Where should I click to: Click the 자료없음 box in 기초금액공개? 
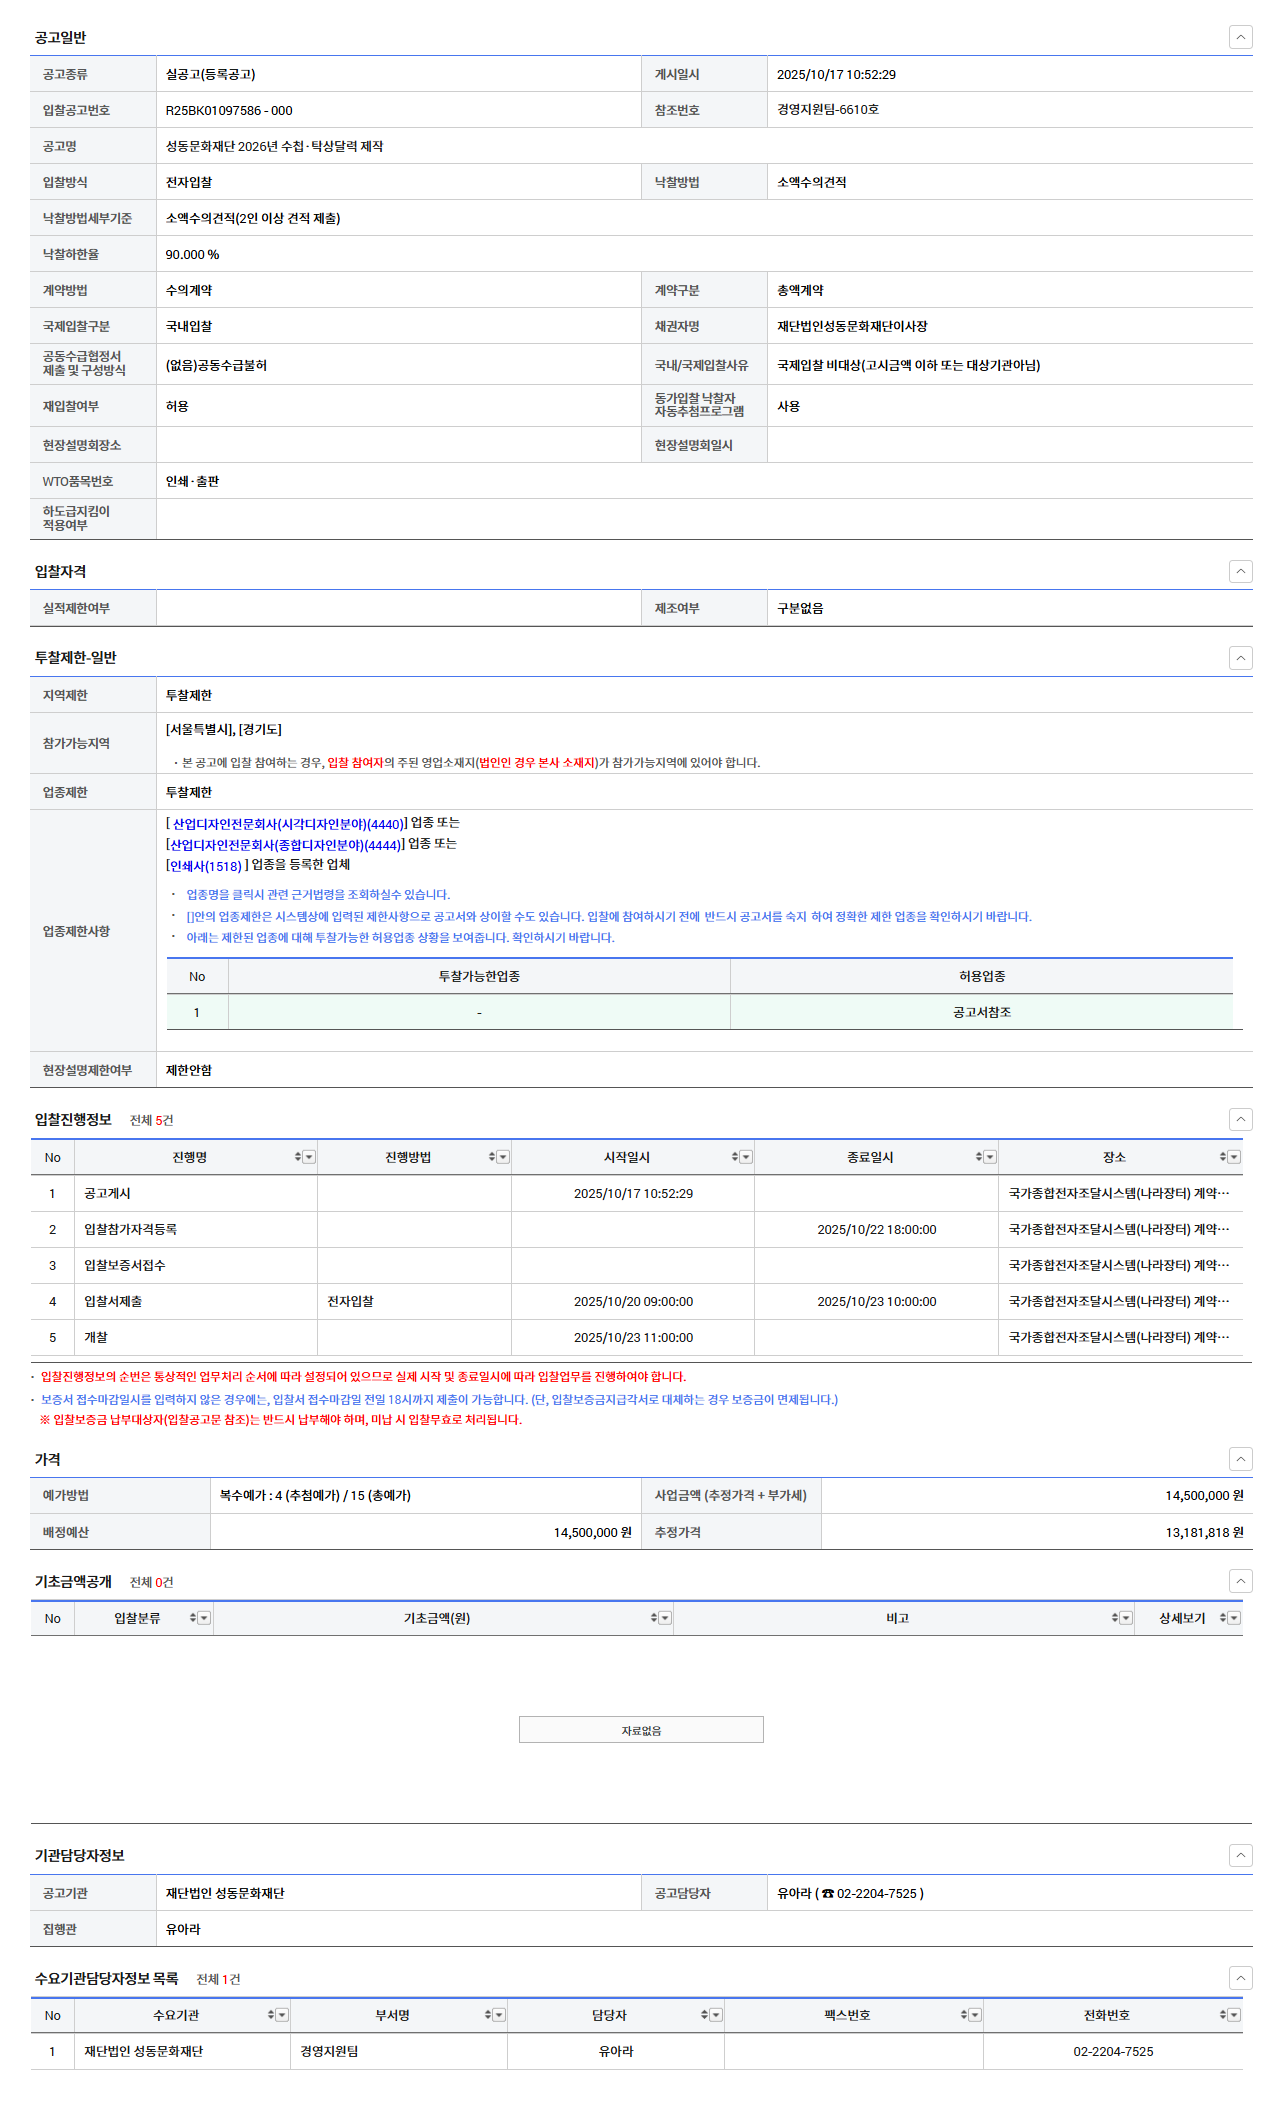(641, 1730)
